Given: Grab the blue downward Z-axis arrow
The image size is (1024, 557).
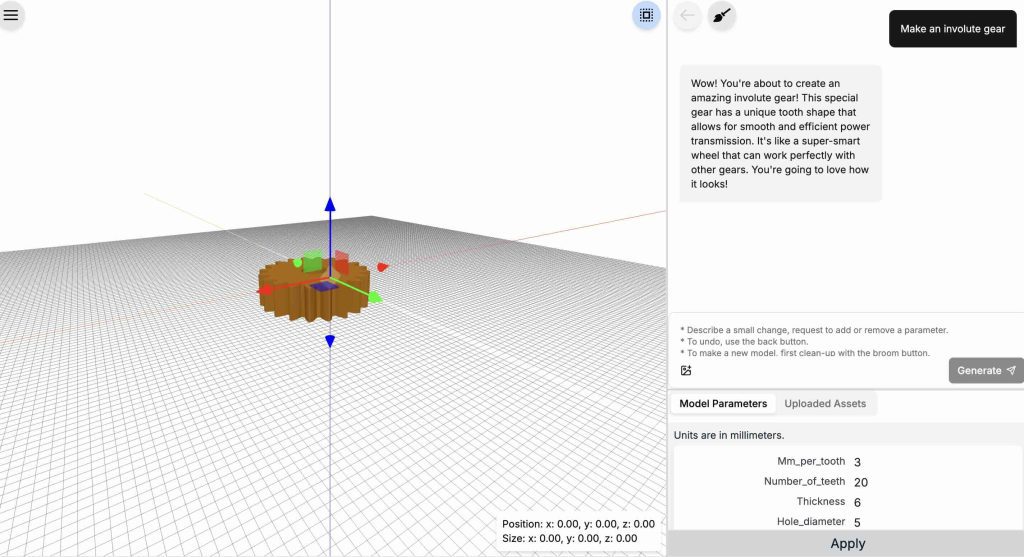Looking at the screenshot, I should (330, 341).
